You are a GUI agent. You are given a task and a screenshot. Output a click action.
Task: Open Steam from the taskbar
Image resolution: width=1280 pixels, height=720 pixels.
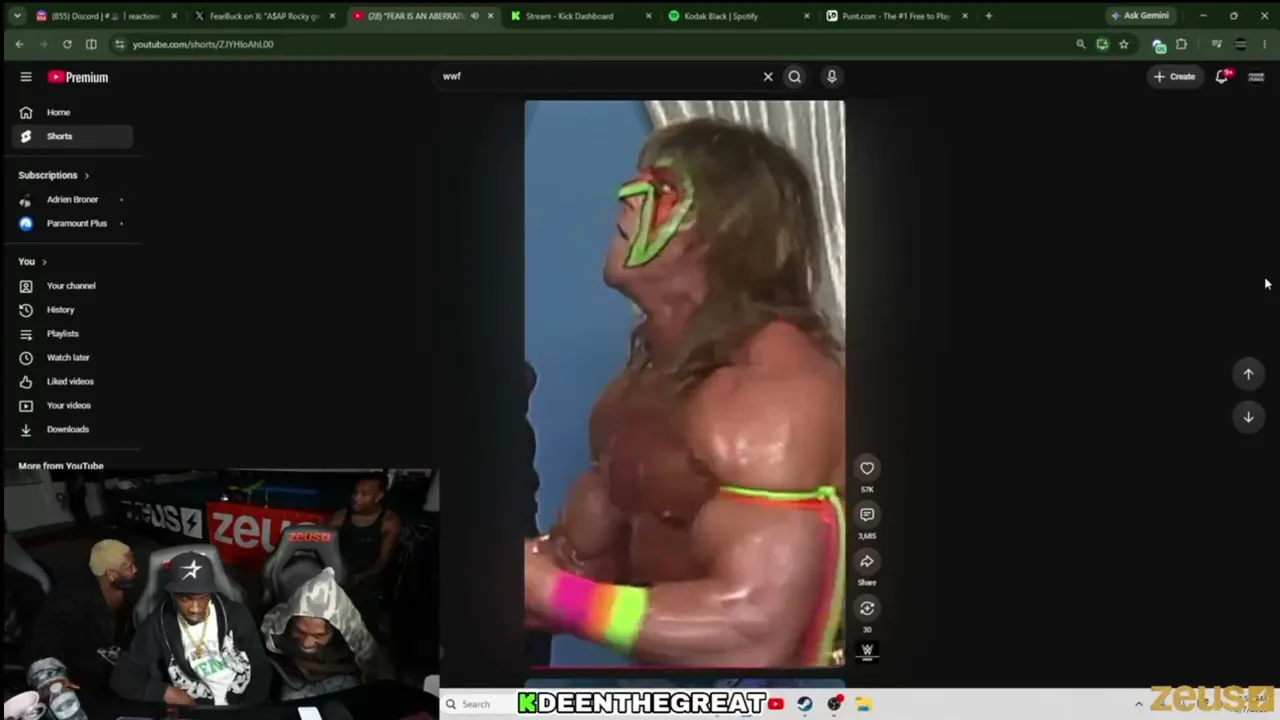tap(805, 704)
